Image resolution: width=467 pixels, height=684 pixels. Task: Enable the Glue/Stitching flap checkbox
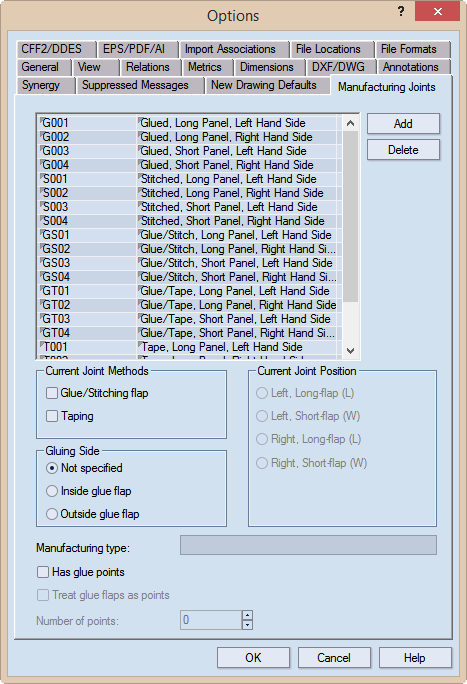pos(52,393)
